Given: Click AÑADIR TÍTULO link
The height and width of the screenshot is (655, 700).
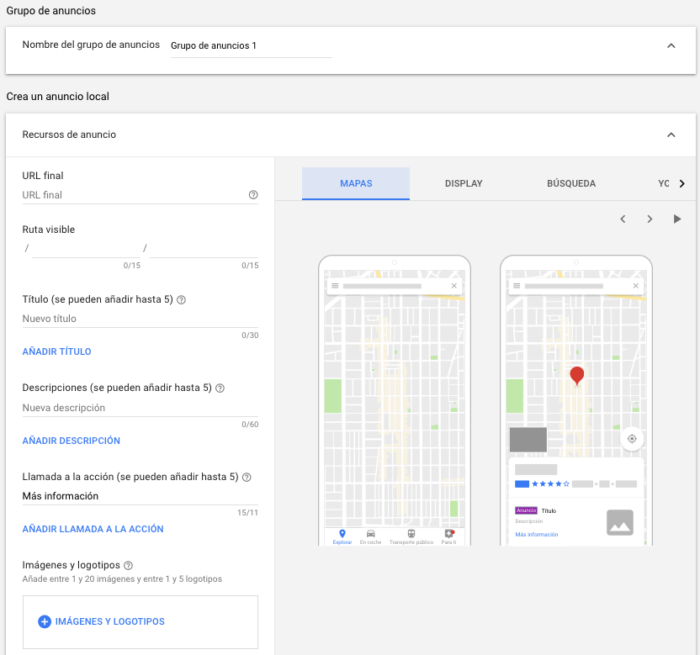Looking at the screenshot, I should point(57,352).
